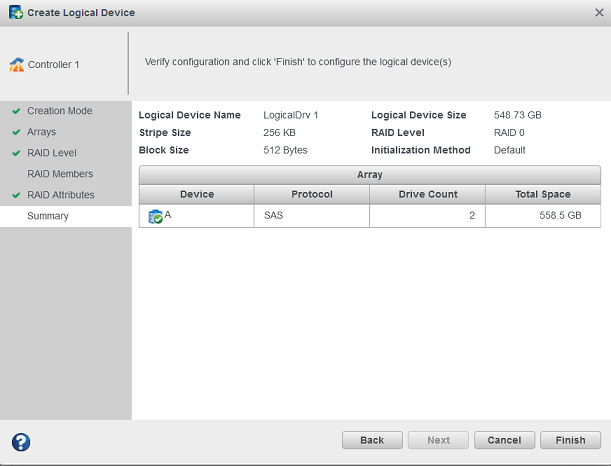The width and height of the screenshot is (611, 466).
Task: Open help with the question mark icon
Action: click(20, 441)
